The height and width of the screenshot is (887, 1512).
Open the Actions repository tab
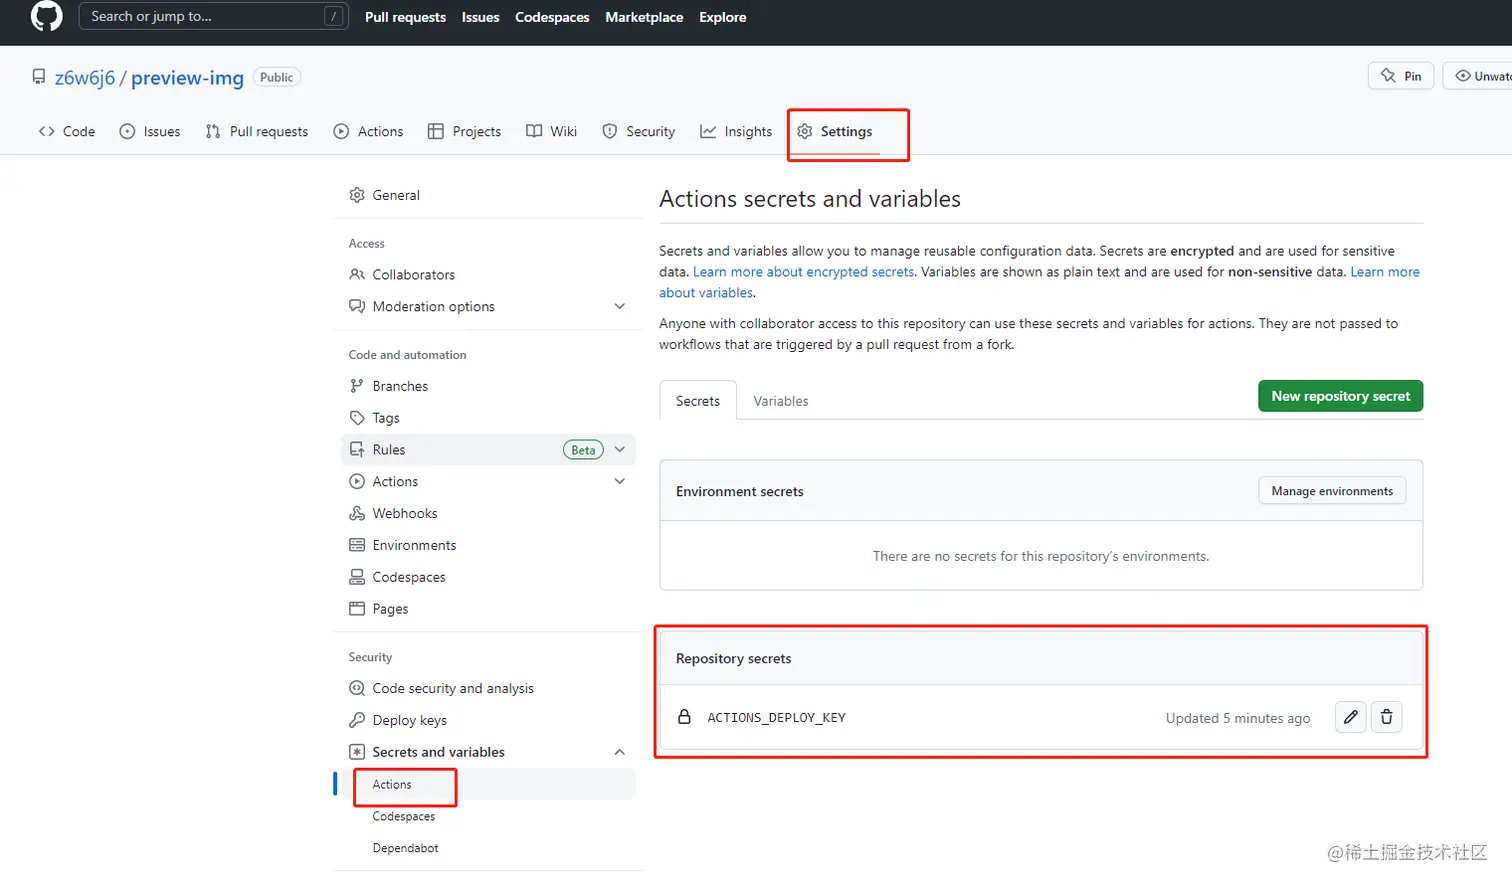(x=369, y=131)
